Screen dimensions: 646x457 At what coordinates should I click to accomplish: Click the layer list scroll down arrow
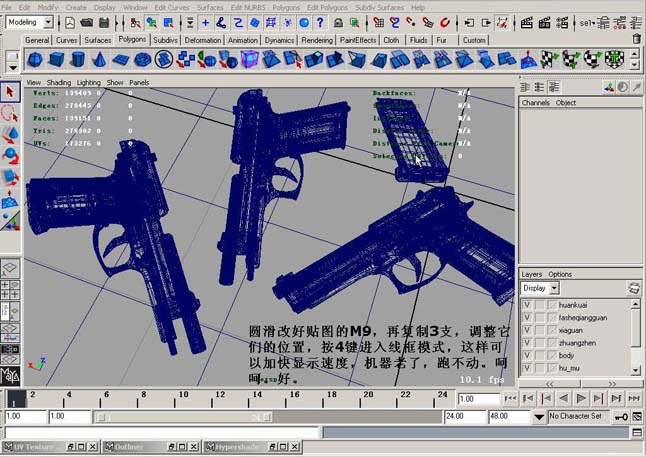click(636, 370)
